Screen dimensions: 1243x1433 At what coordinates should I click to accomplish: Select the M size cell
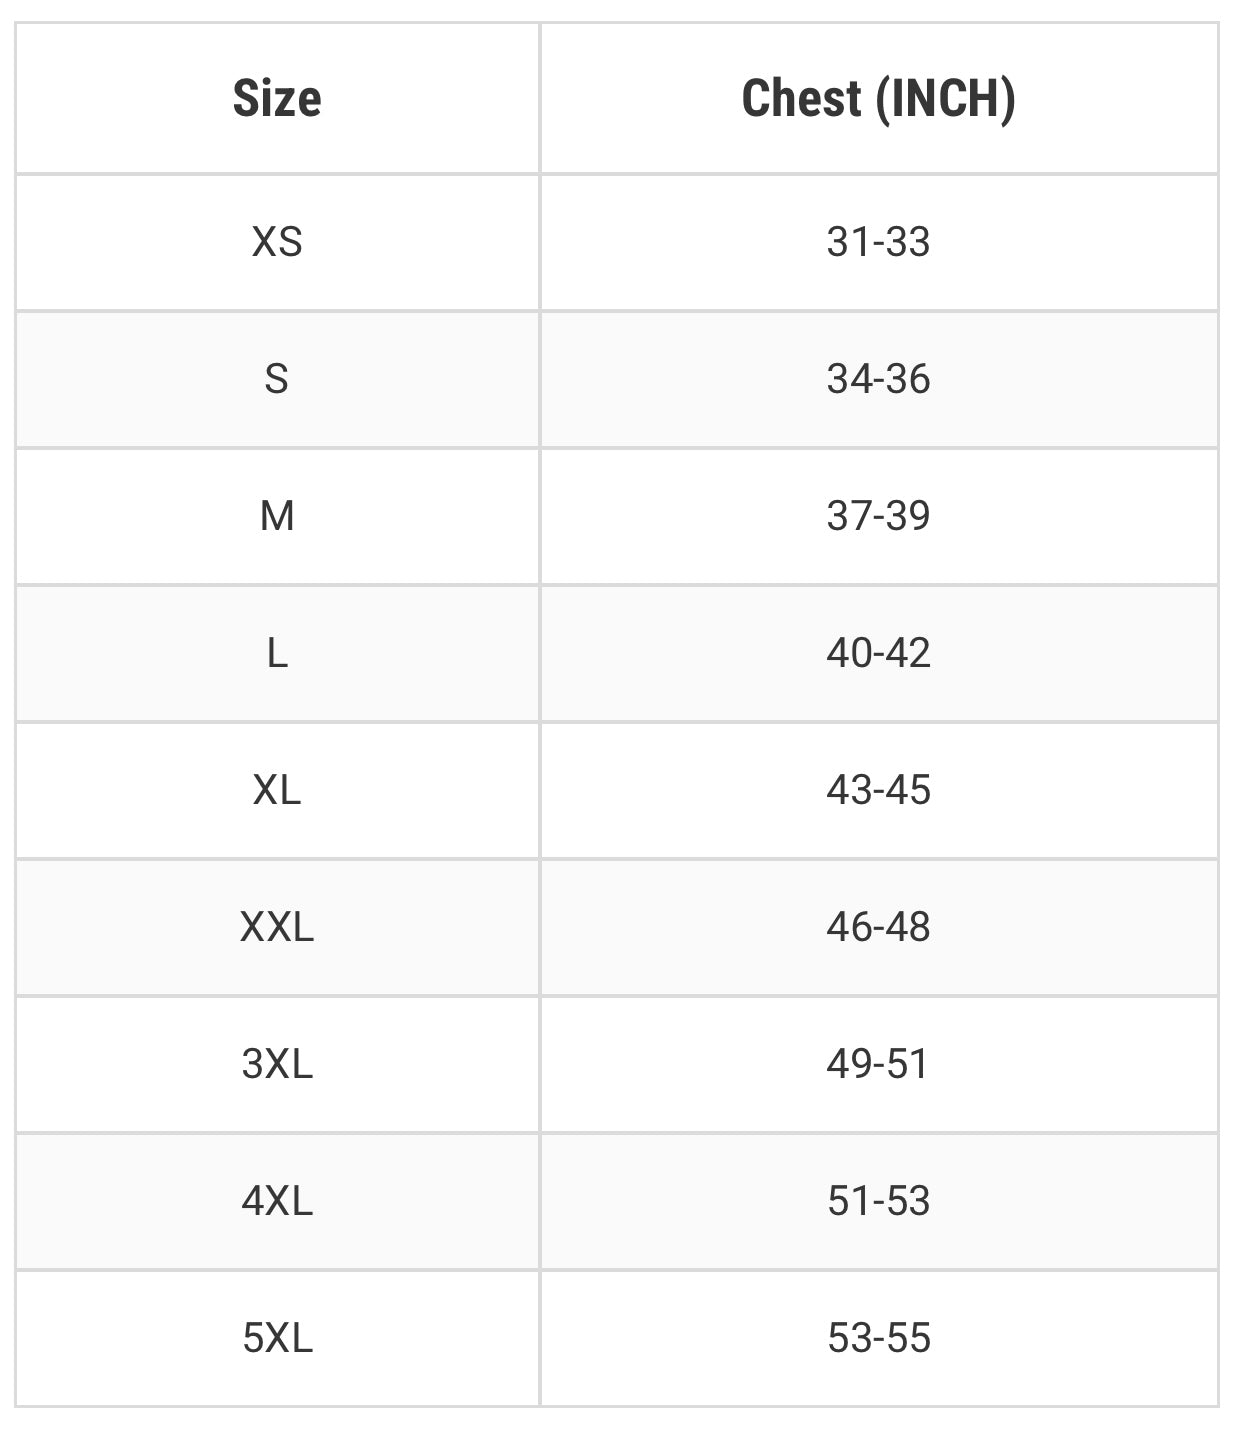(277, 516)
